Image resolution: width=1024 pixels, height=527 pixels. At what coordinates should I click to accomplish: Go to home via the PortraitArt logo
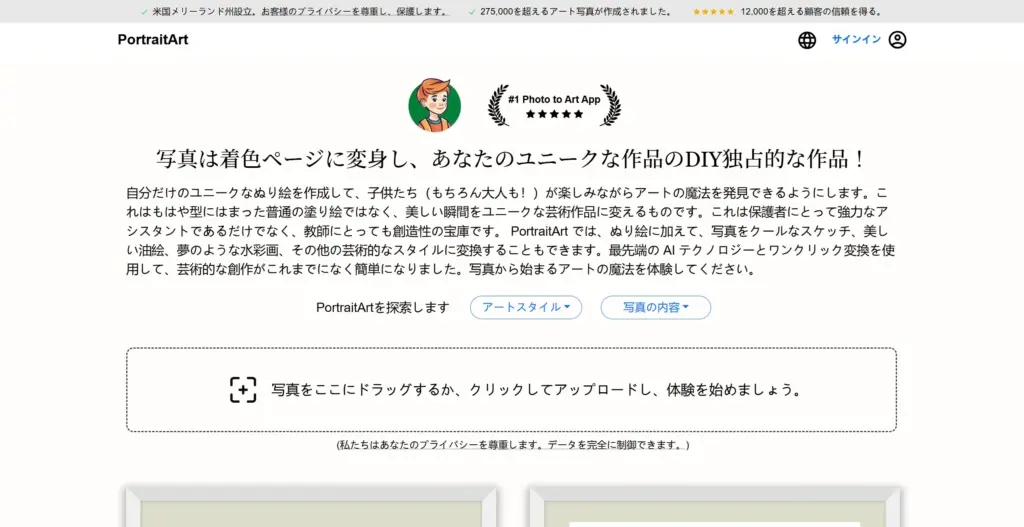pos(152,40)
